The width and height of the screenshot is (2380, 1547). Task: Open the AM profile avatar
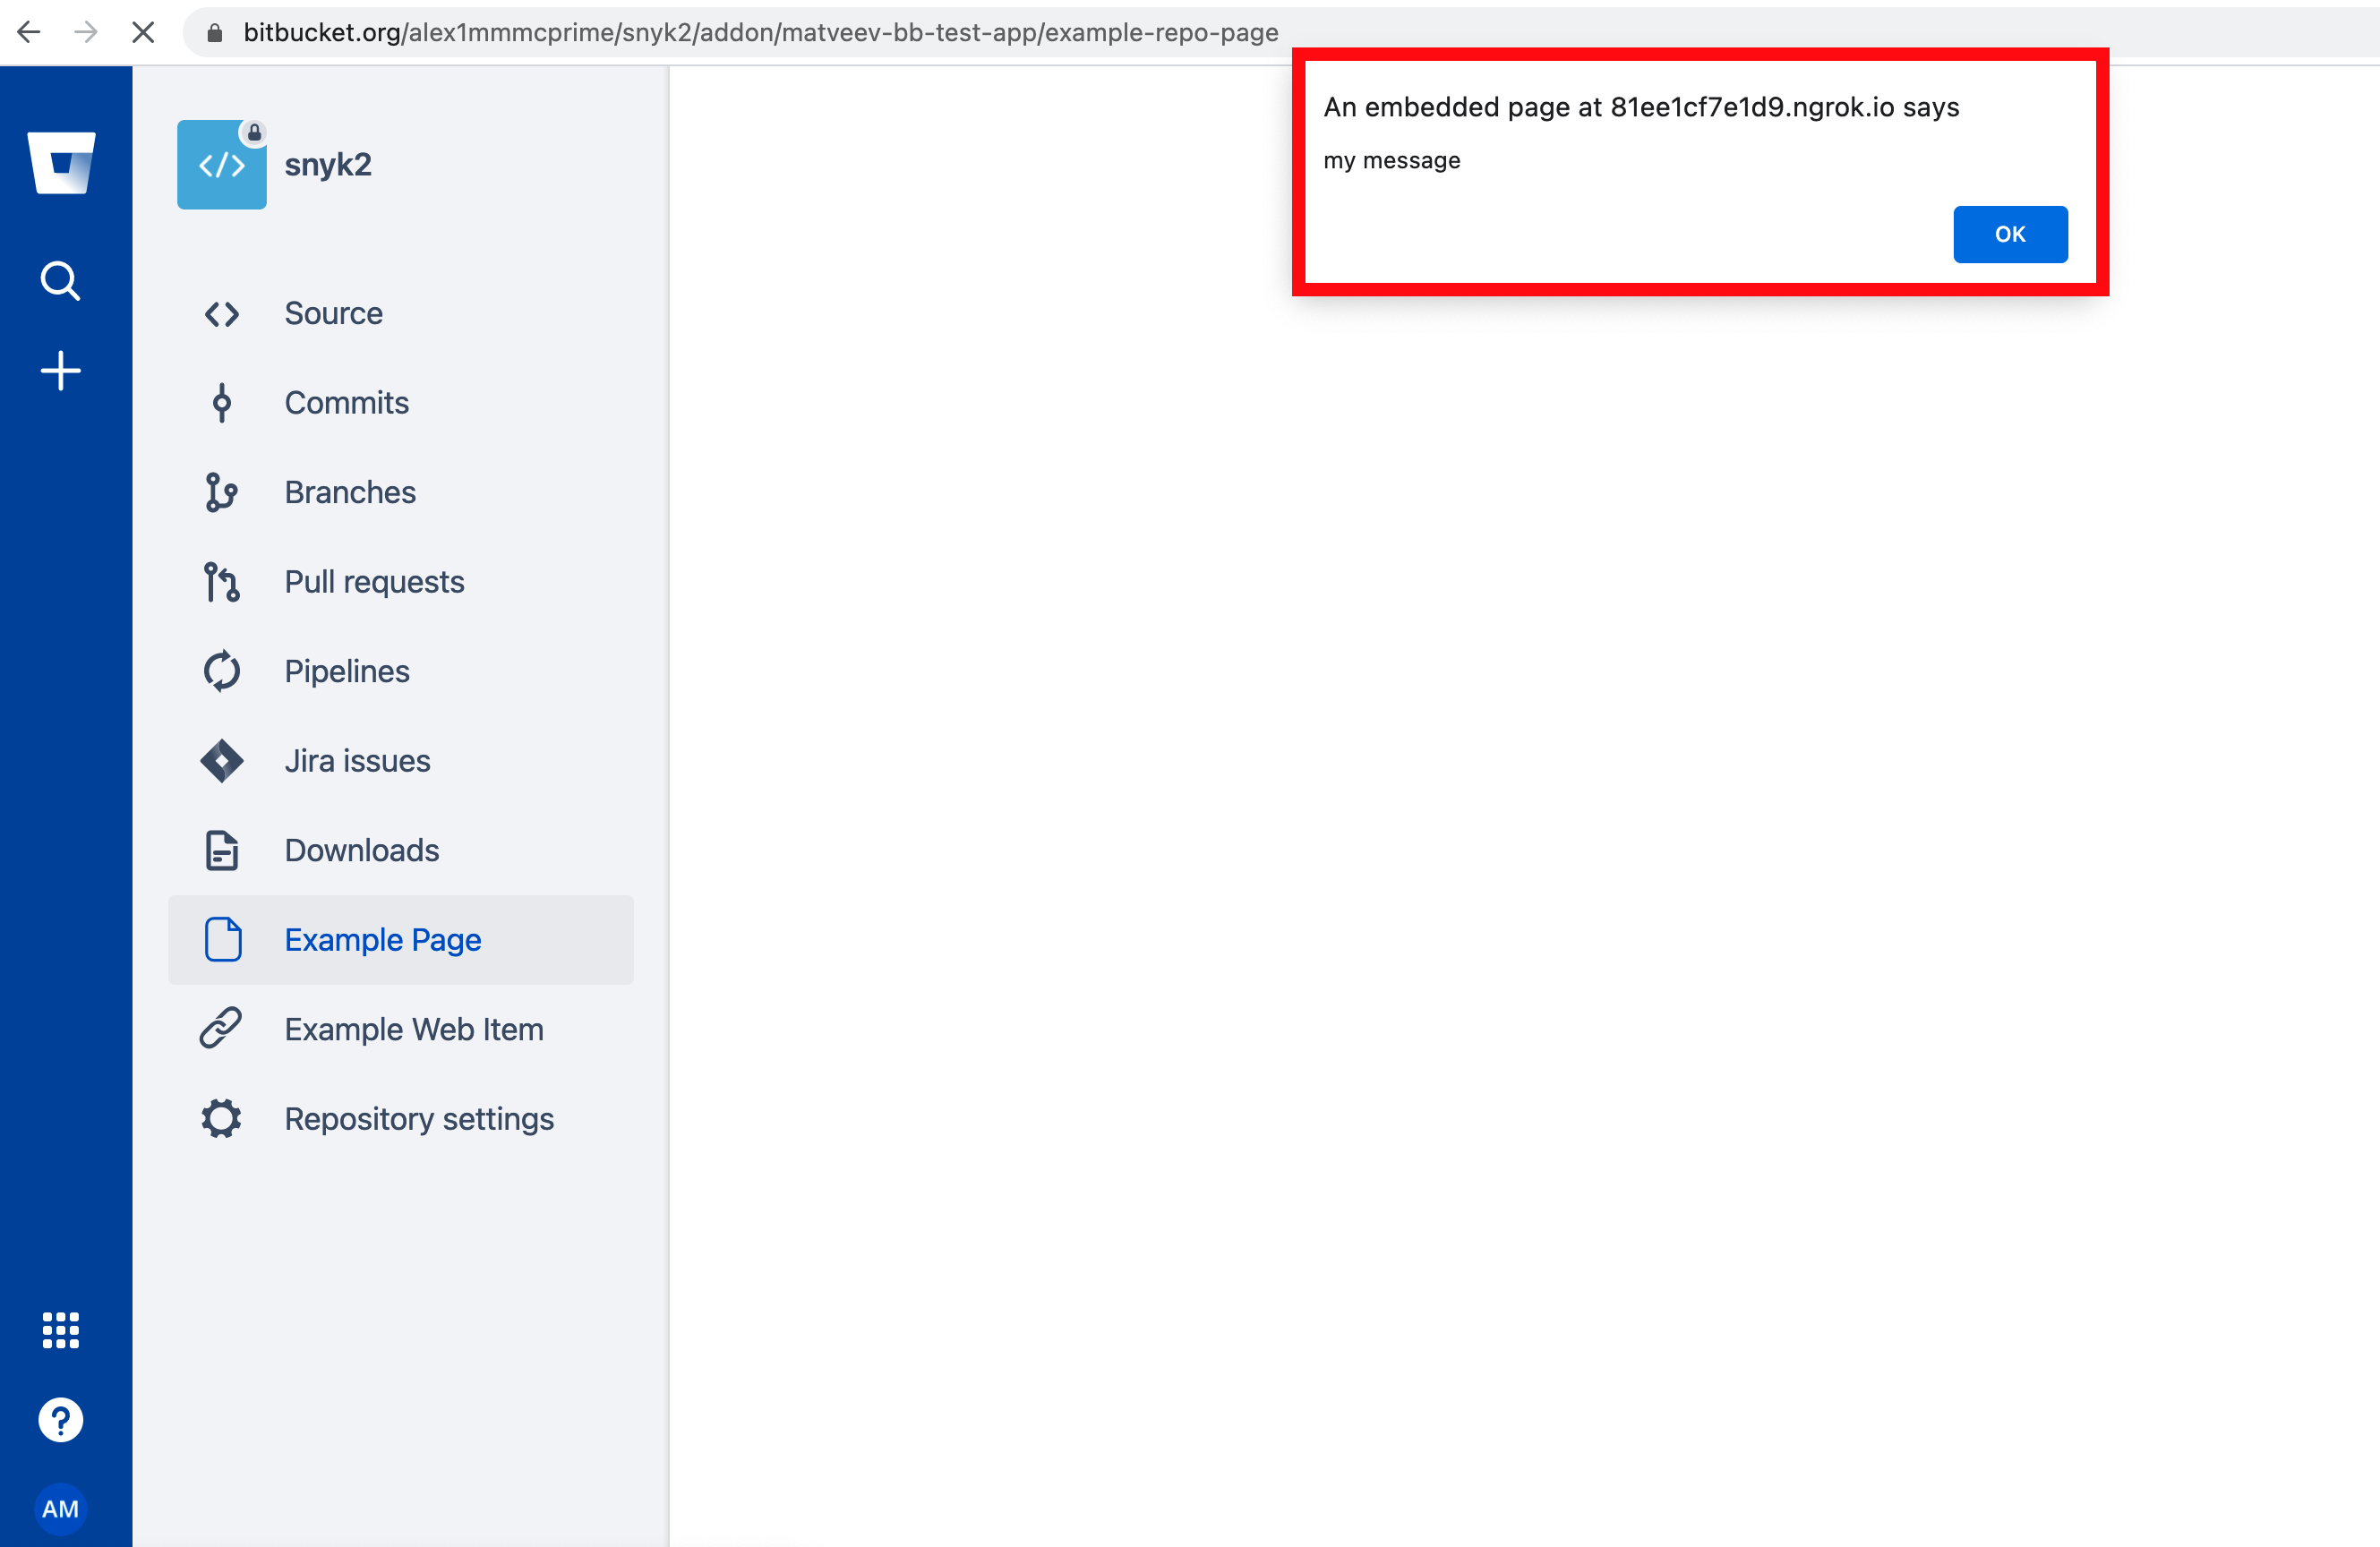[x=60, y=1508]
